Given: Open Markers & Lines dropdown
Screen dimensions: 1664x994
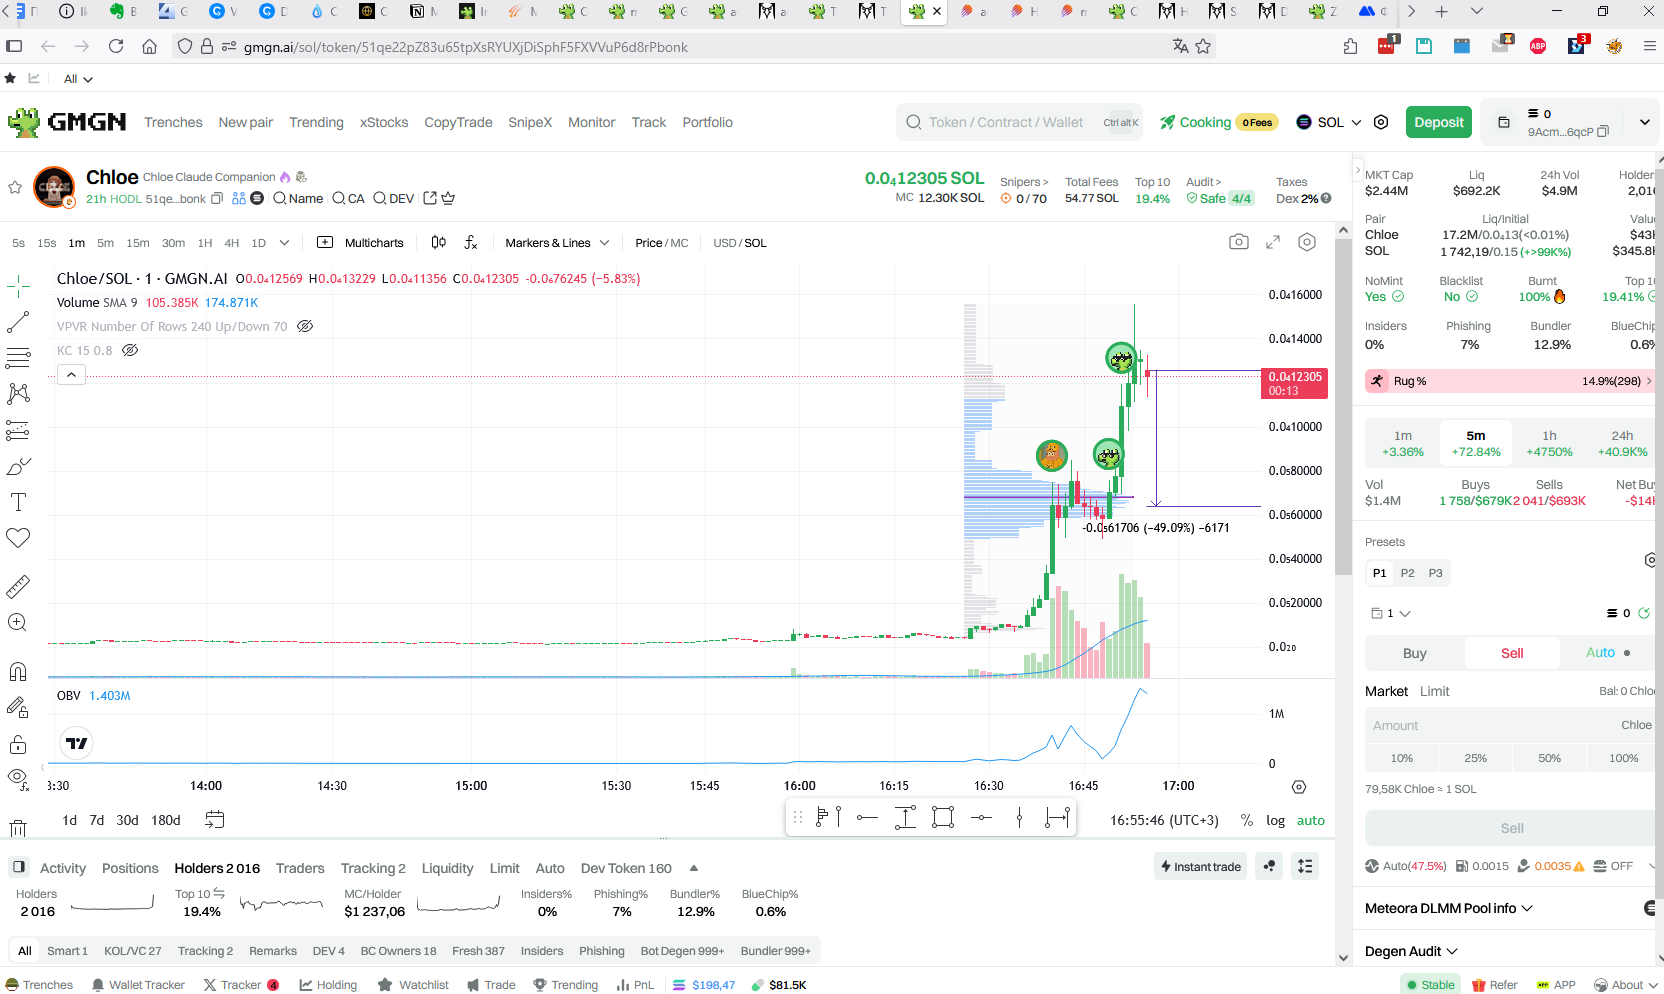Looking at the screenshot, I should click(557, 243).
